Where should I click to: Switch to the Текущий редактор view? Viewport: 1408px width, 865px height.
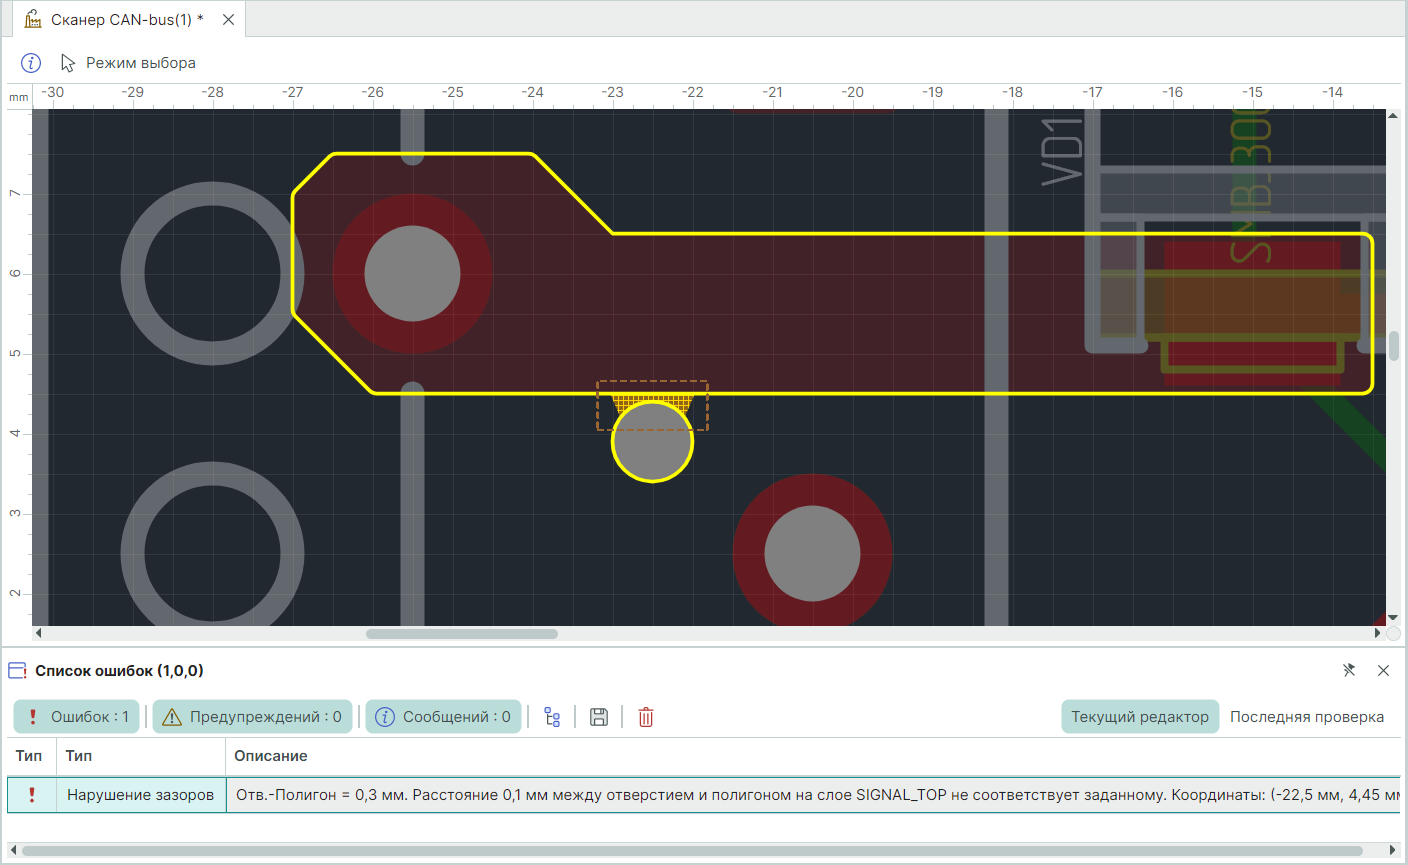(1139, 717)
